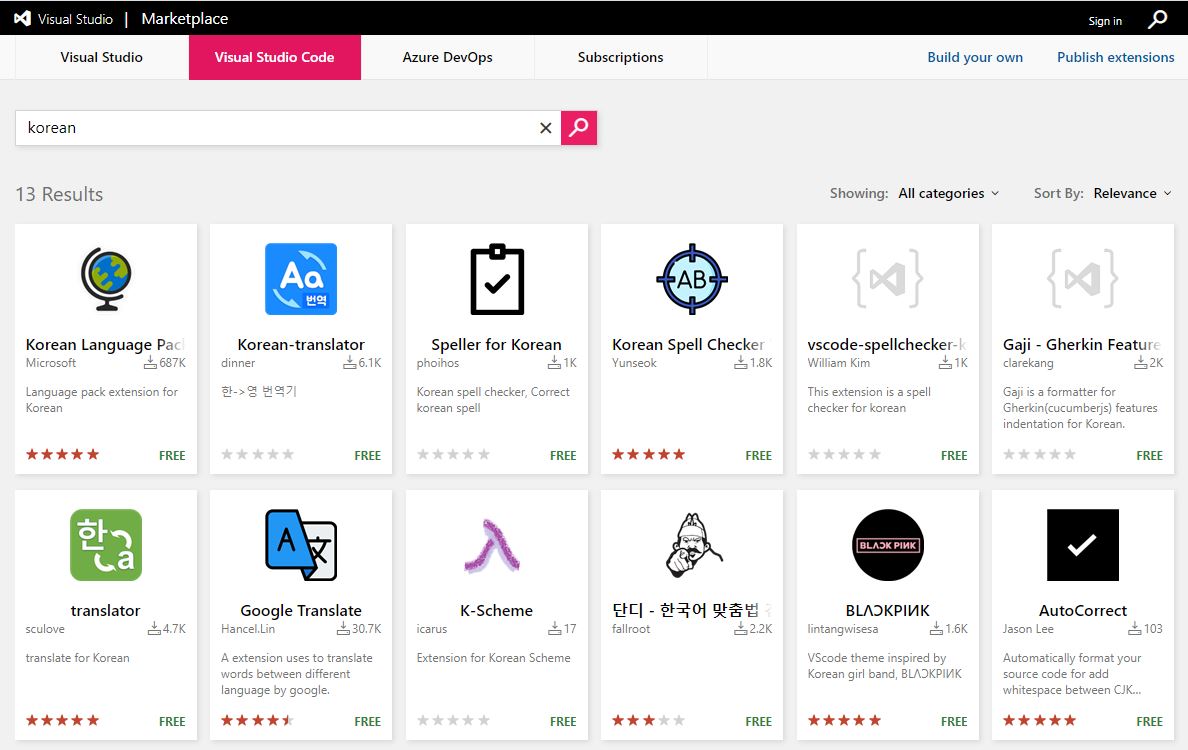Click download icon beside 1.8K count
The height and width of the screenshot is (750, 1188).
pos(740,363)
